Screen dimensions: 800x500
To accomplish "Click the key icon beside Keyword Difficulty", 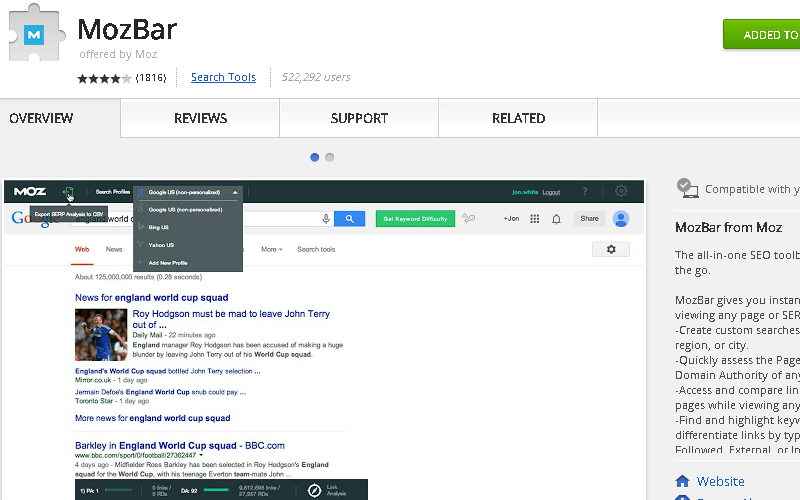I will tap(468, 218).
